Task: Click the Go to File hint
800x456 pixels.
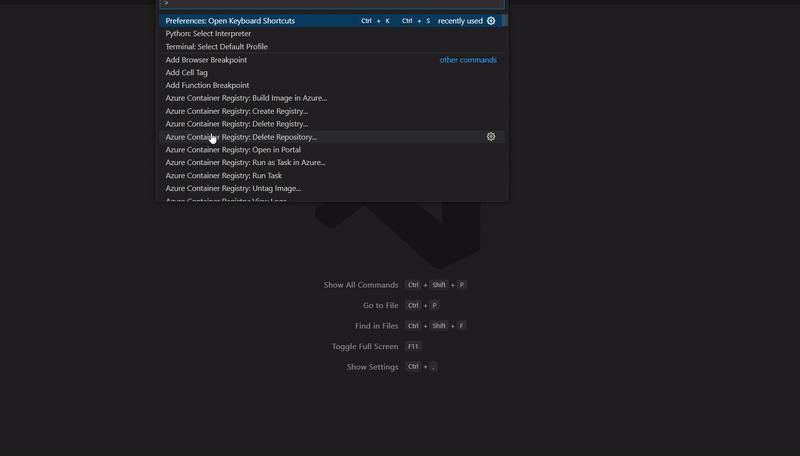Action: pos(381,306)
